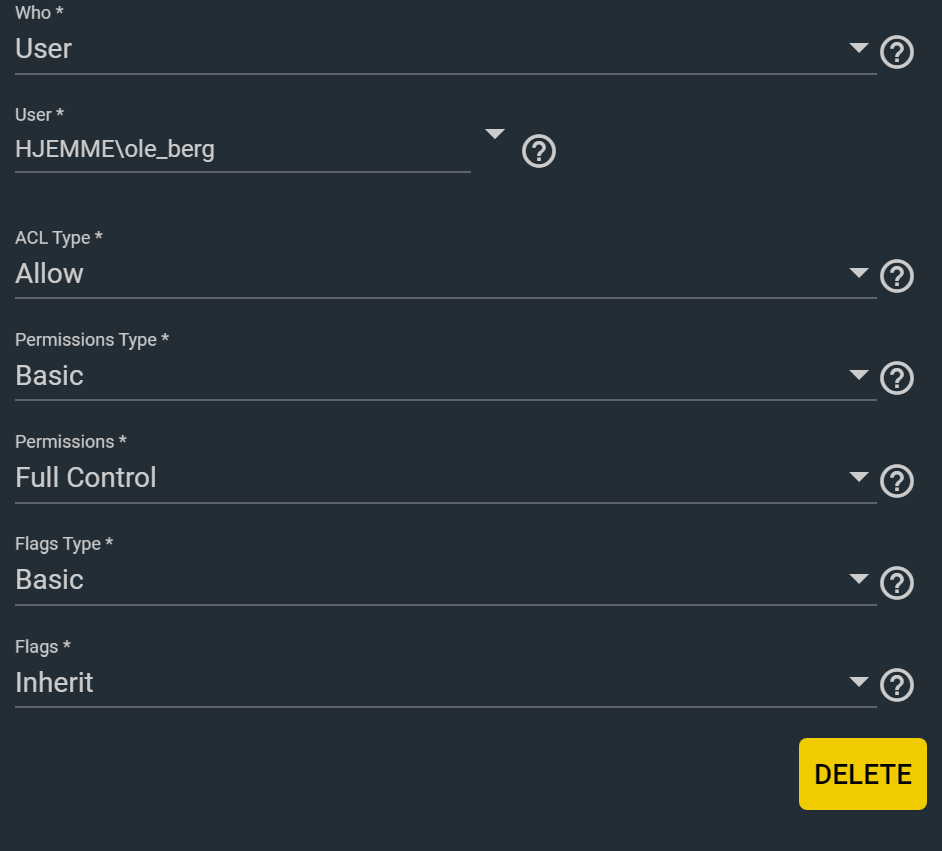The height and width of the screenshot is (851, 942).
Task: Open help icon for Flags Inherit field
Action: [x=896, y=685]
